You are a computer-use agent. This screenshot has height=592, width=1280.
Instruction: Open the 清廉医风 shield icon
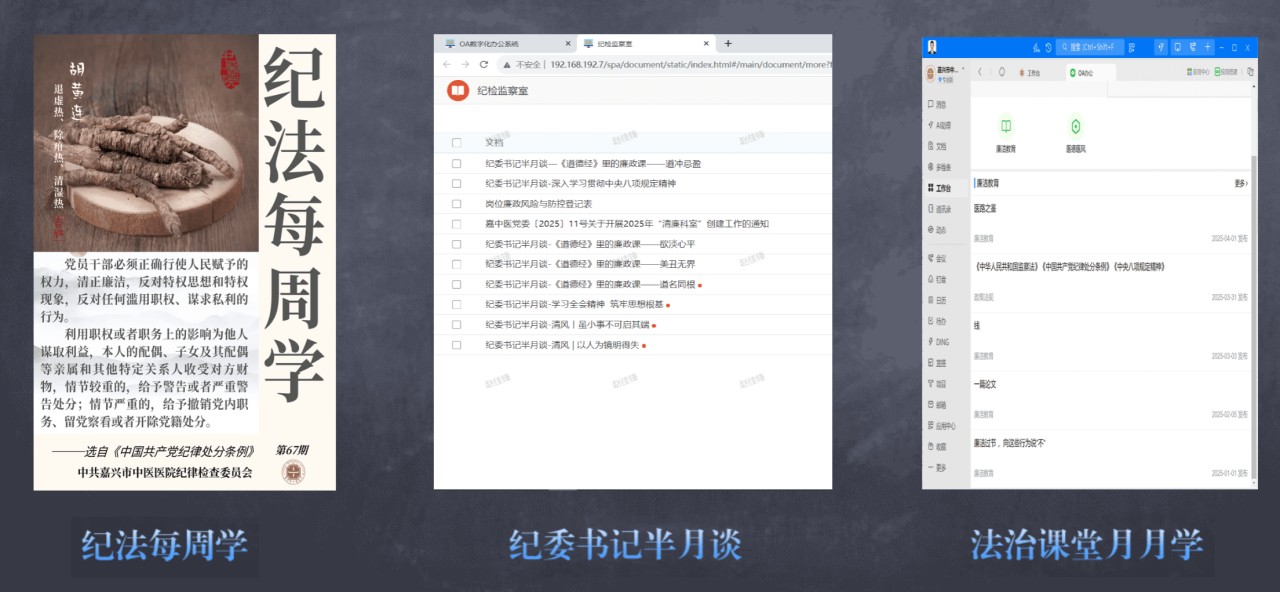(1075, 127)
